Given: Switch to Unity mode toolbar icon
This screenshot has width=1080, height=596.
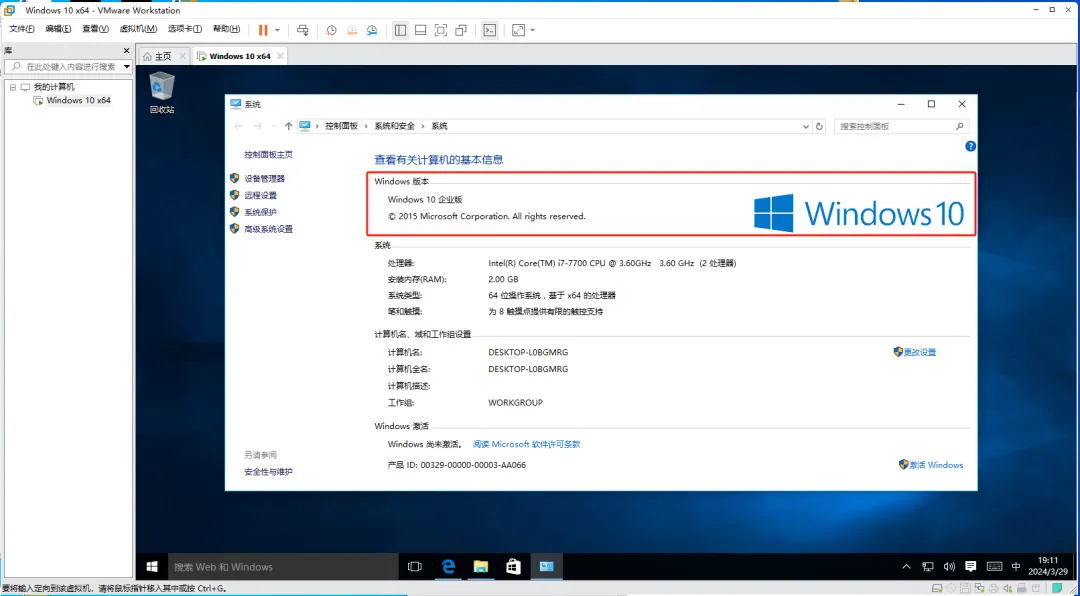Looking at the screenshot, I should 461,30.
